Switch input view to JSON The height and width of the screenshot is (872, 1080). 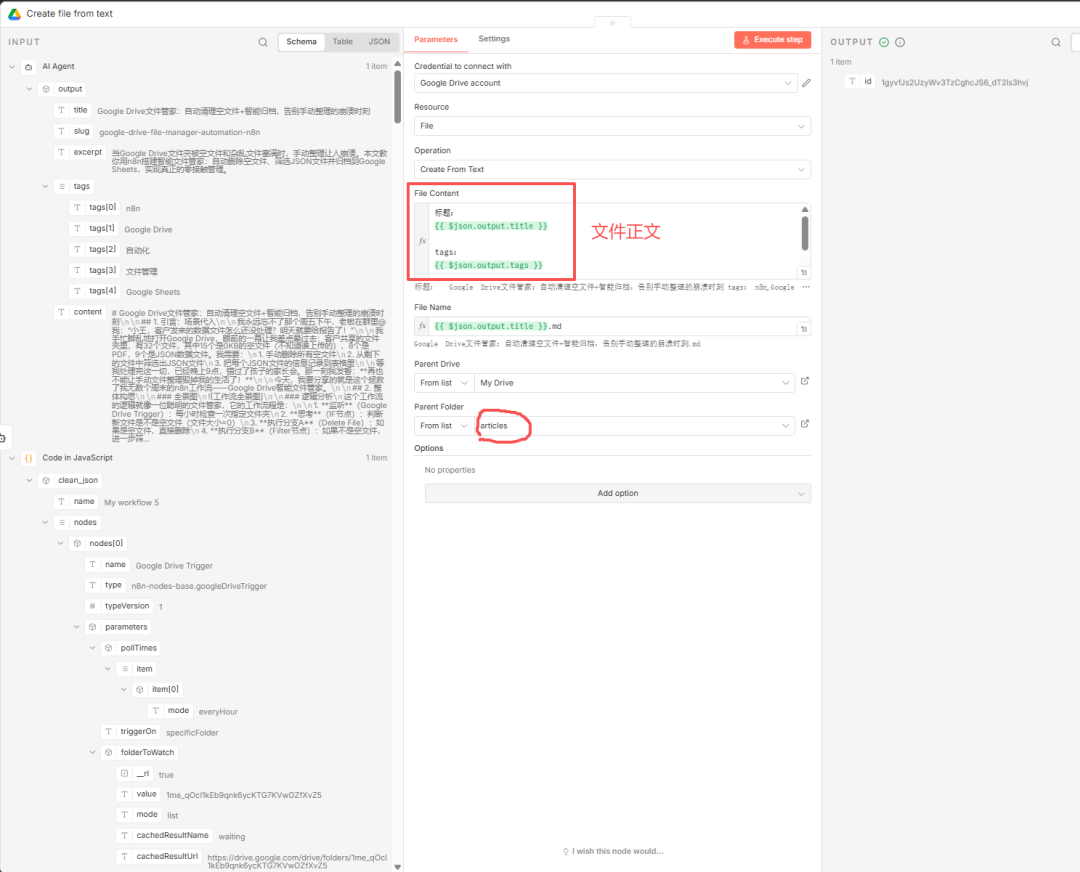(379, 42)
